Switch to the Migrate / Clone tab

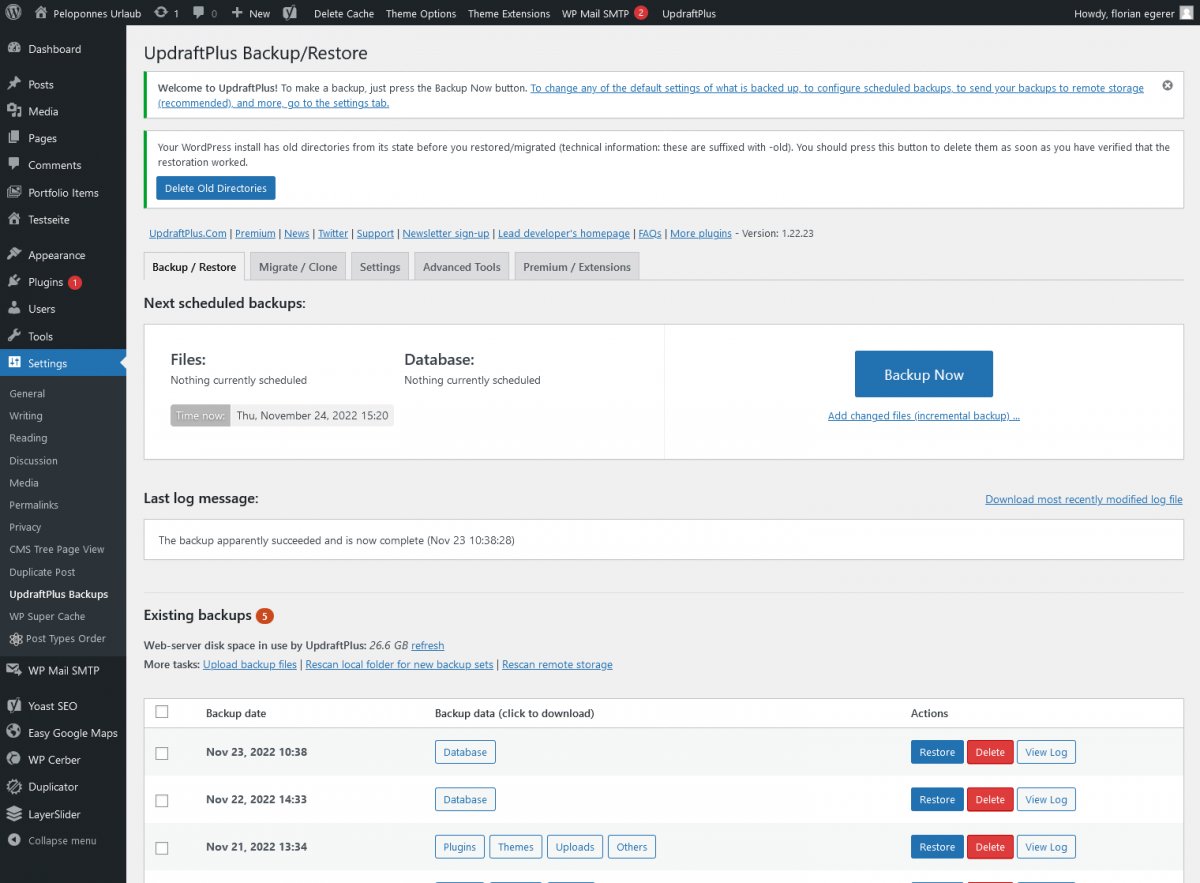(x=298, y=267)
